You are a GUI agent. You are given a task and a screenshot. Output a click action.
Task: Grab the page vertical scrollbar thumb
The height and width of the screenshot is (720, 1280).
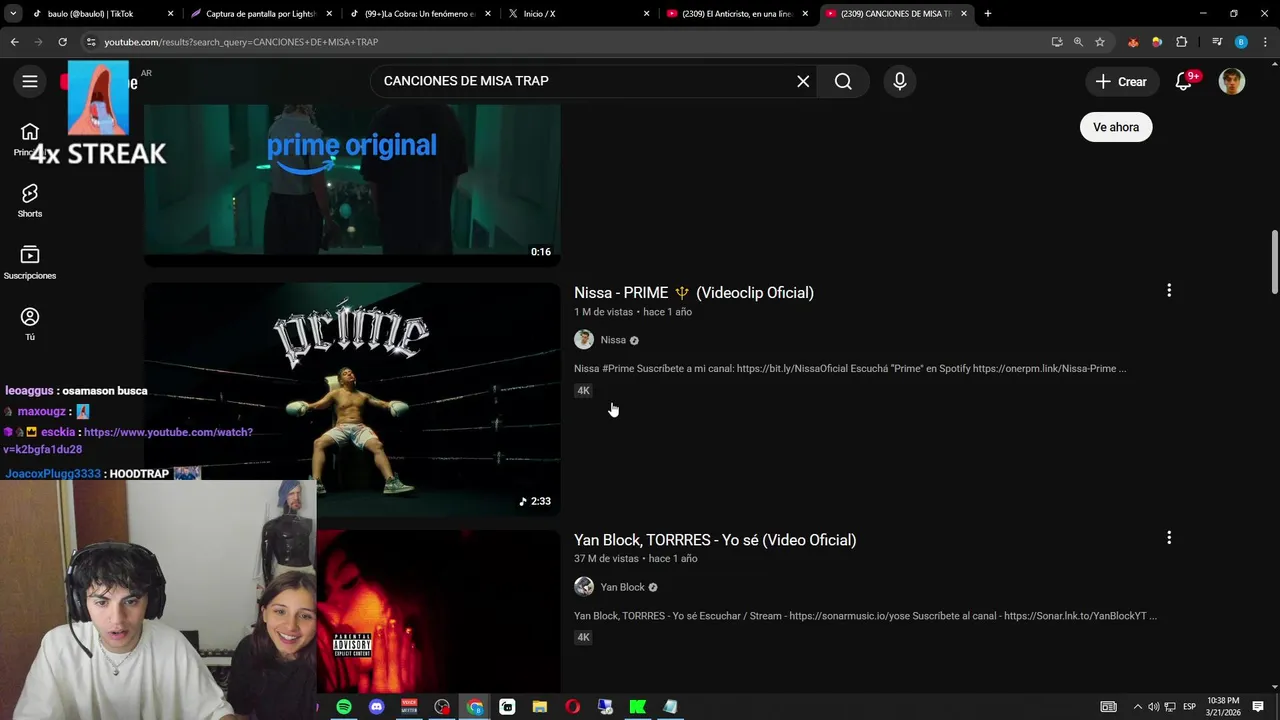click(1274, 262)
